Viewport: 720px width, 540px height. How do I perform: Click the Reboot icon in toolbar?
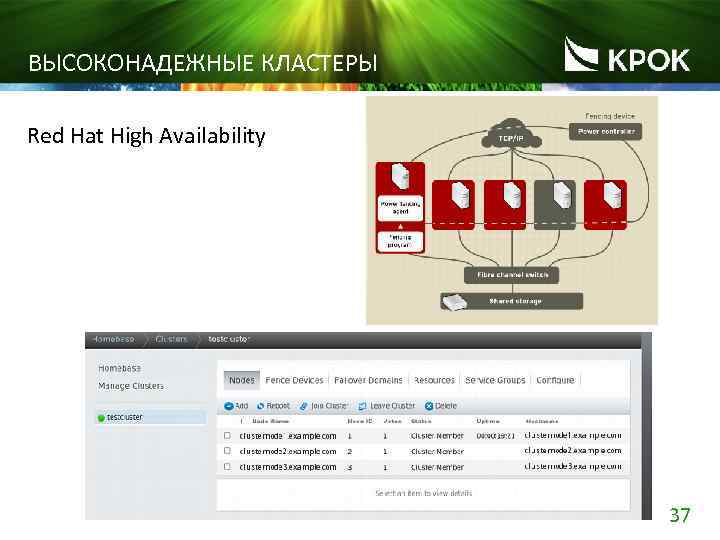[x=260, y=406]
